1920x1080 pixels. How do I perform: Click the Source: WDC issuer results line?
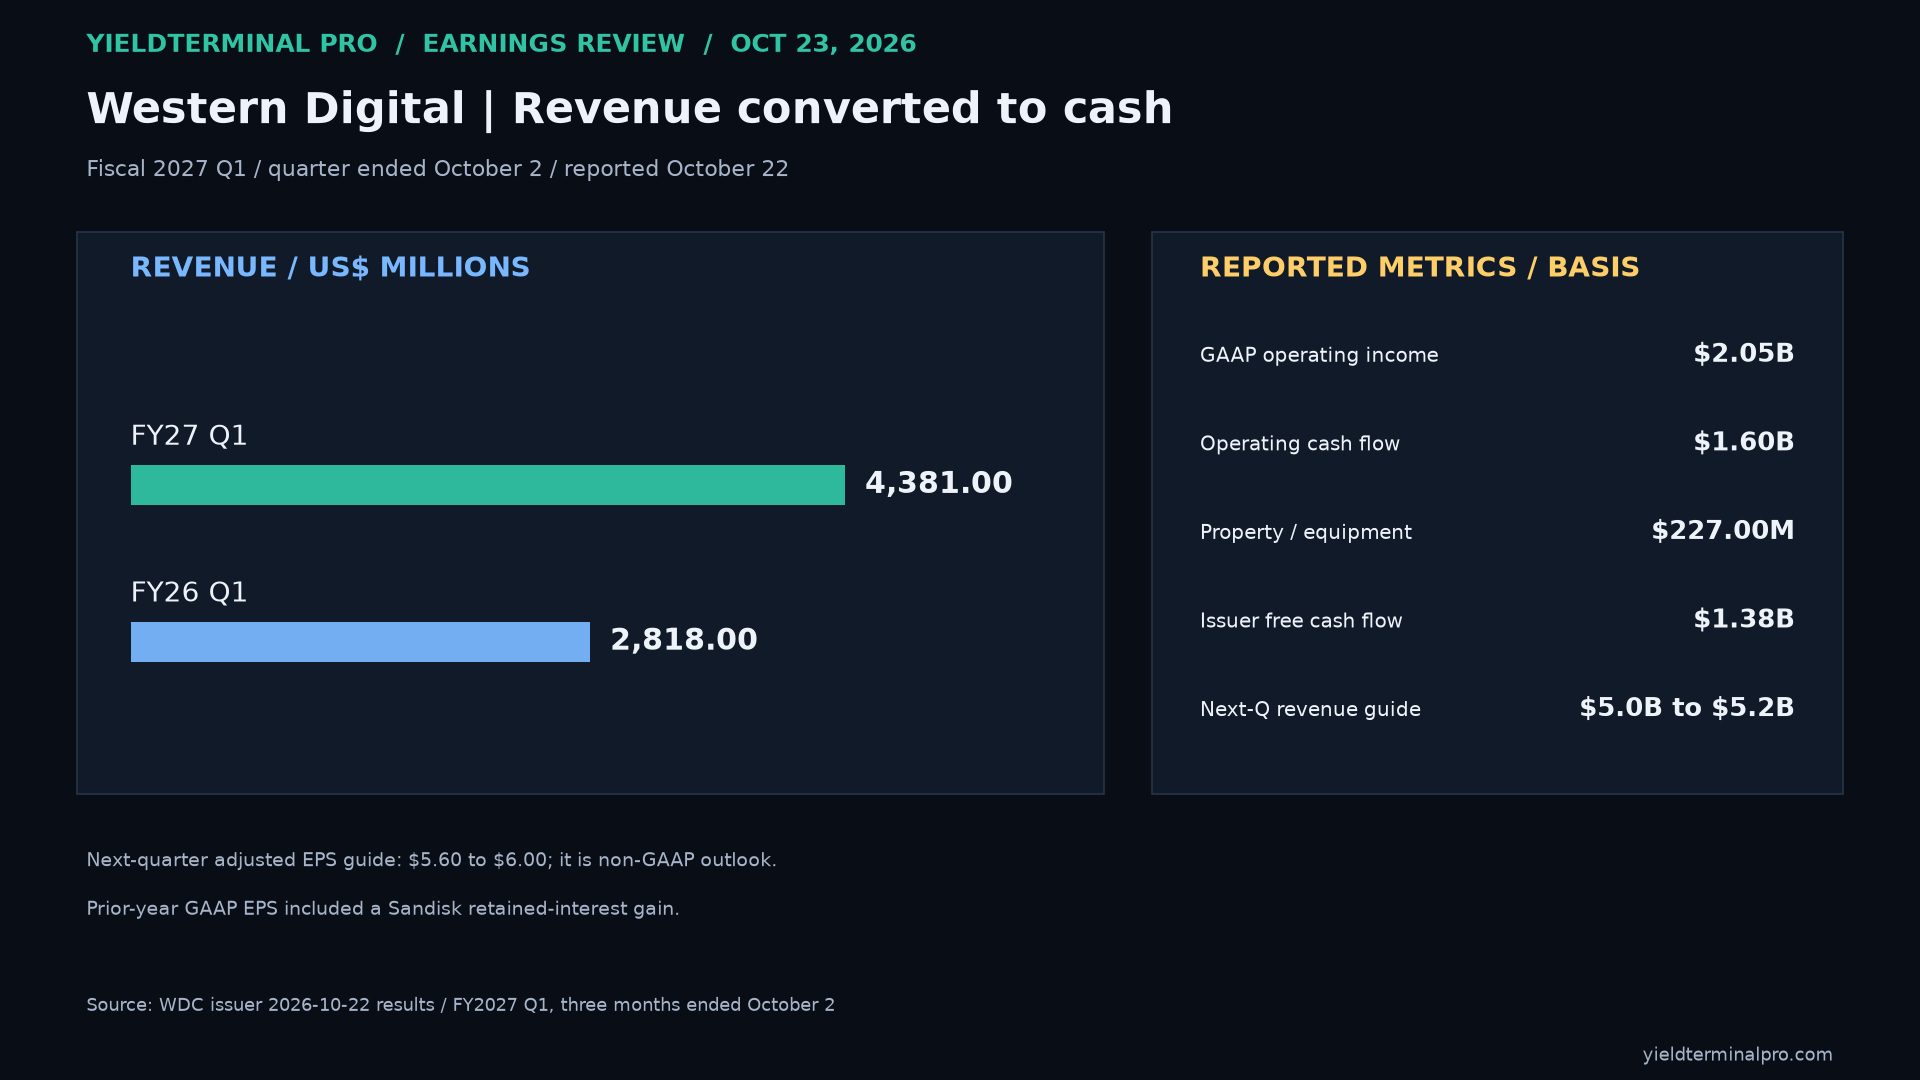coord(460,1005)
